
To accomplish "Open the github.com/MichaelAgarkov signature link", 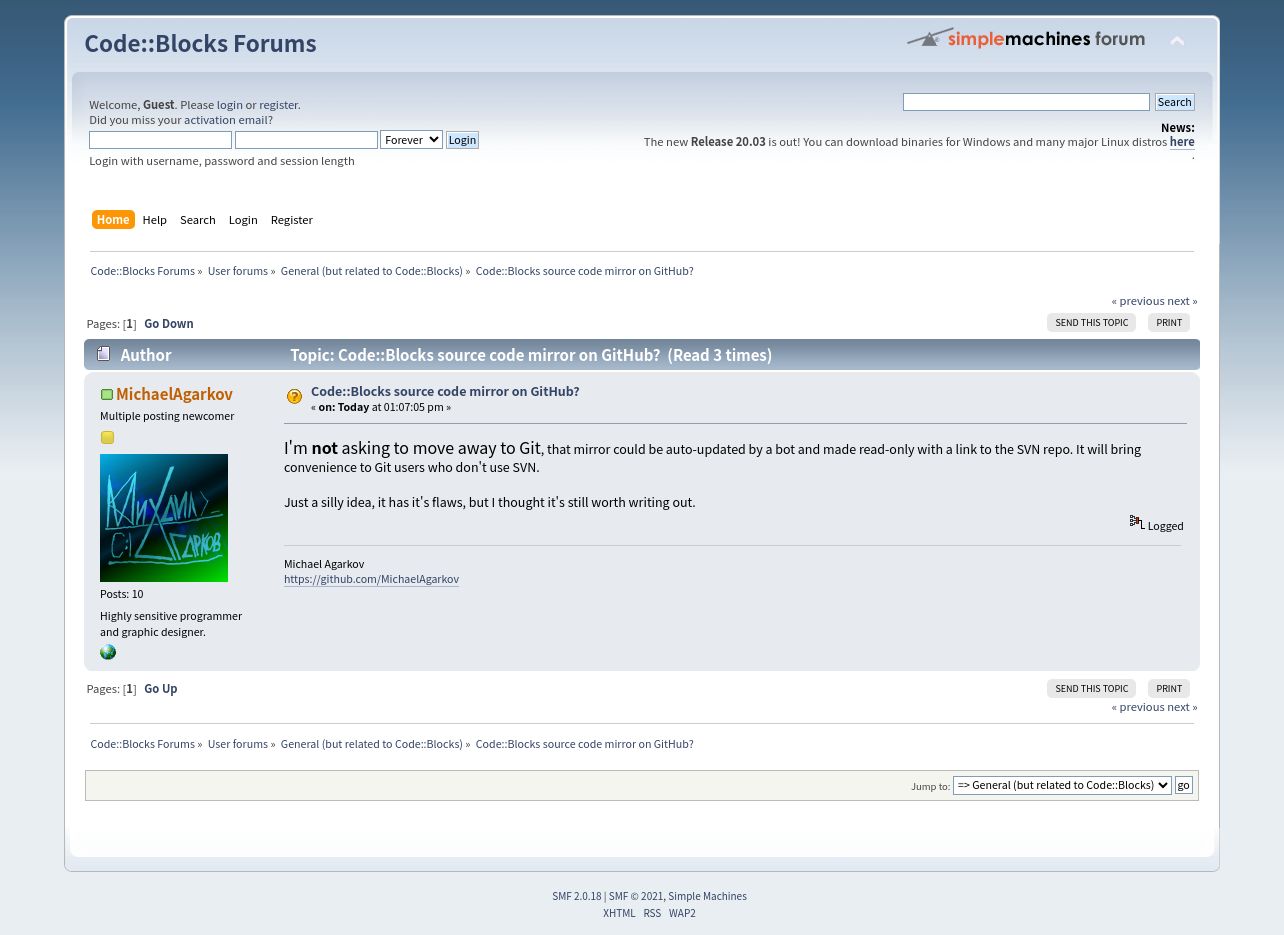I will (x=371, y=579).
